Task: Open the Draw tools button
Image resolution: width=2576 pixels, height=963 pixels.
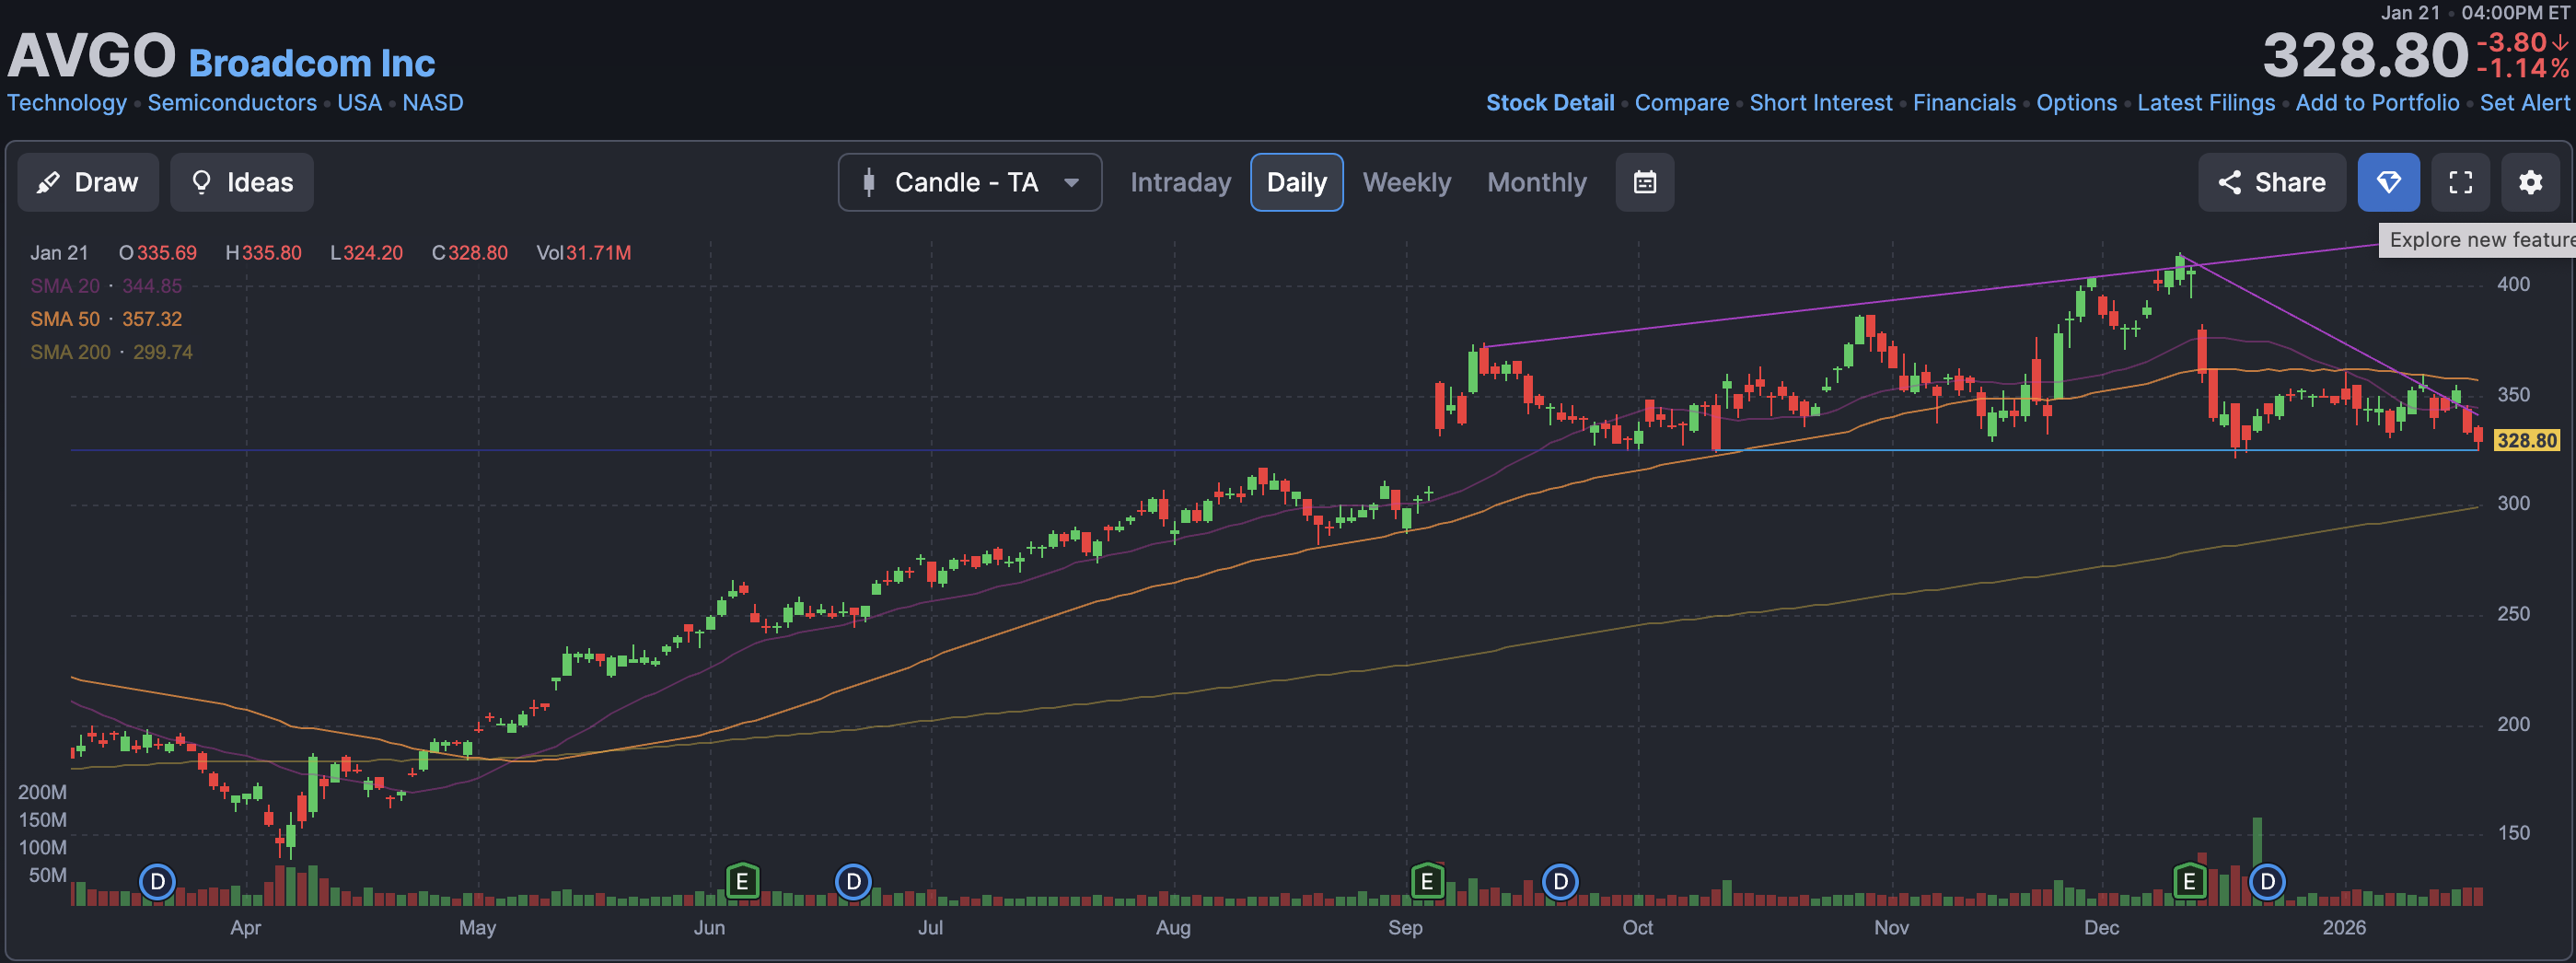Action: [x=88, y=182]
